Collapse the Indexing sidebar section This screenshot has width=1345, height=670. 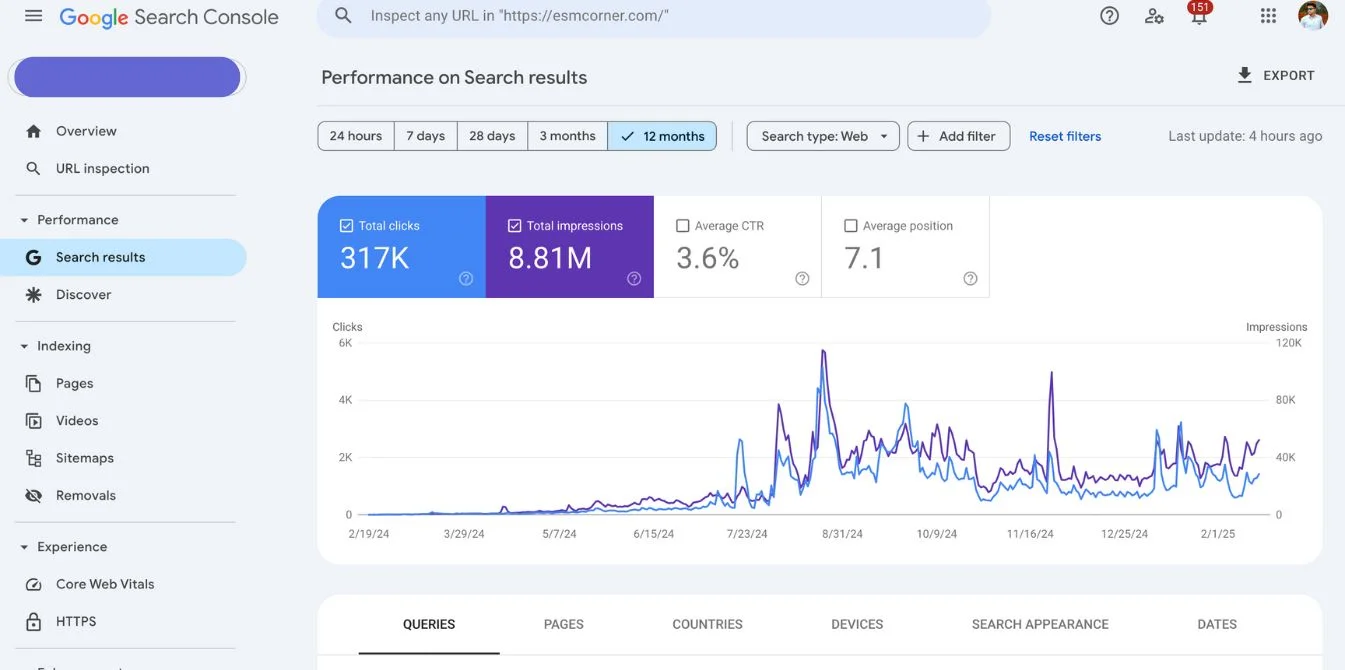tap(24, 346)
